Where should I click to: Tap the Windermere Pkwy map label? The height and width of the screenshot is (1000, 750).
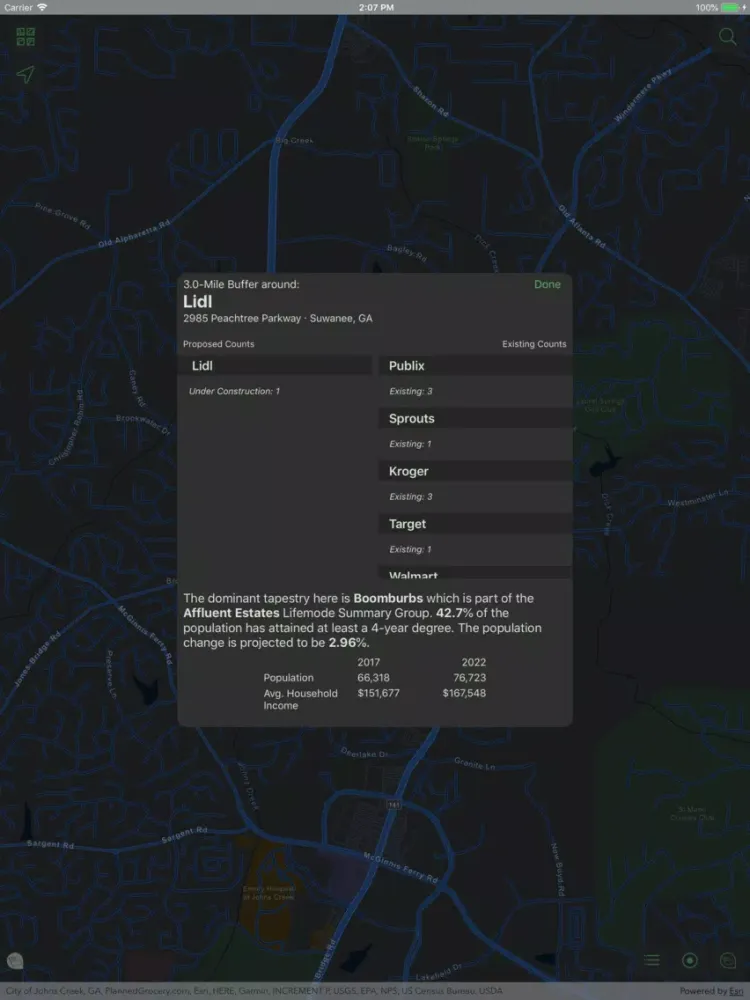642,94
